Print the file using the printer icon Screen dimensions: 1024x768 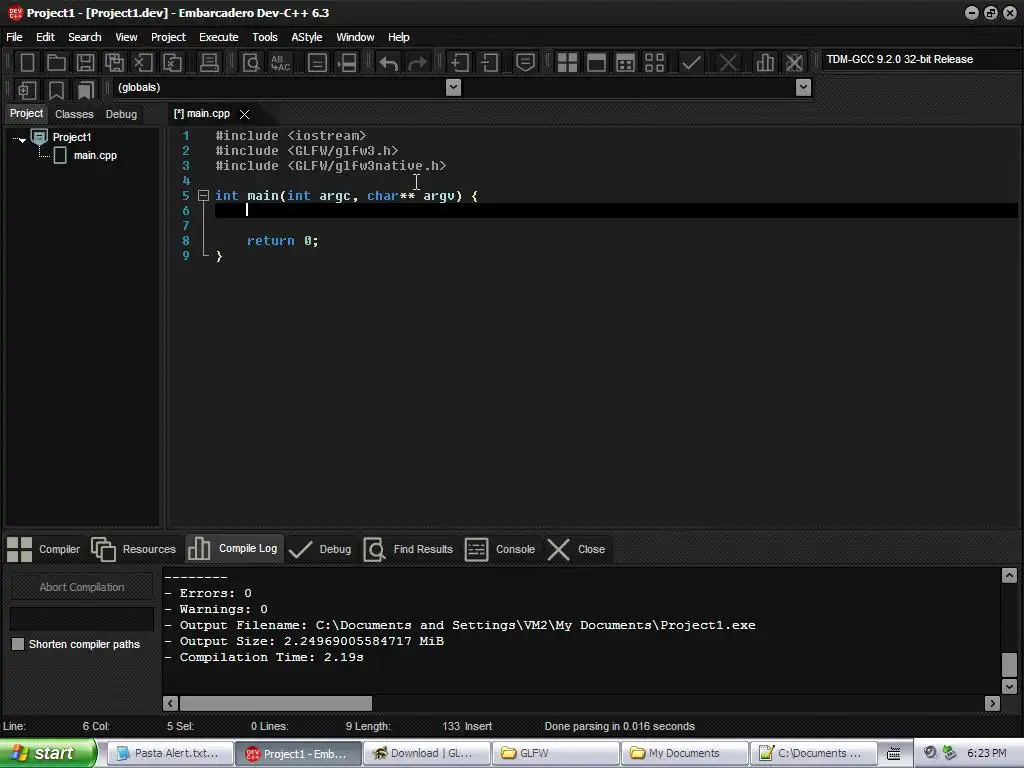point(209,63)
